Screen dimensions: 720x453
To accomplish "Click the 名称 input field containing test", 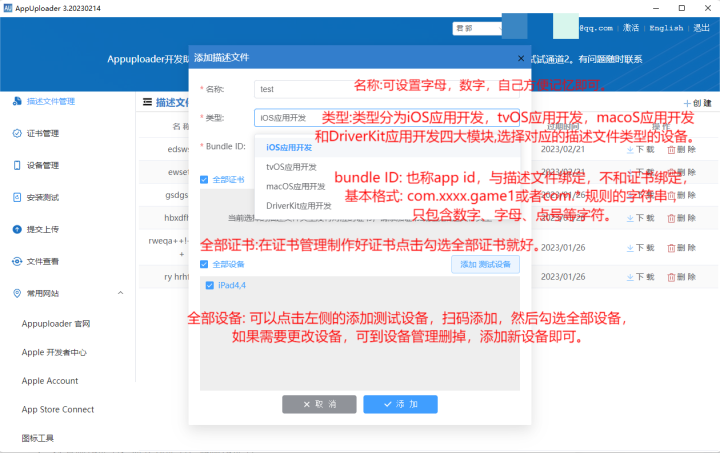I will (x=387, y=89).
